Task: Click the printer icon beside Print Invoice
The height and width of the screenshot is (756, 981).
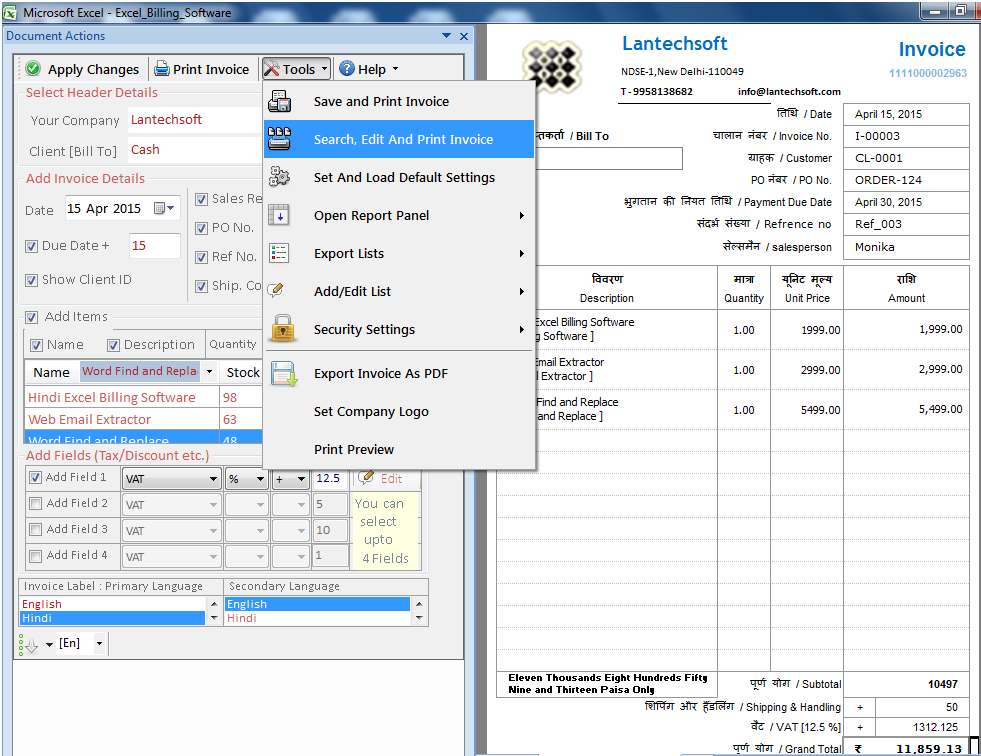Action: 162,69
